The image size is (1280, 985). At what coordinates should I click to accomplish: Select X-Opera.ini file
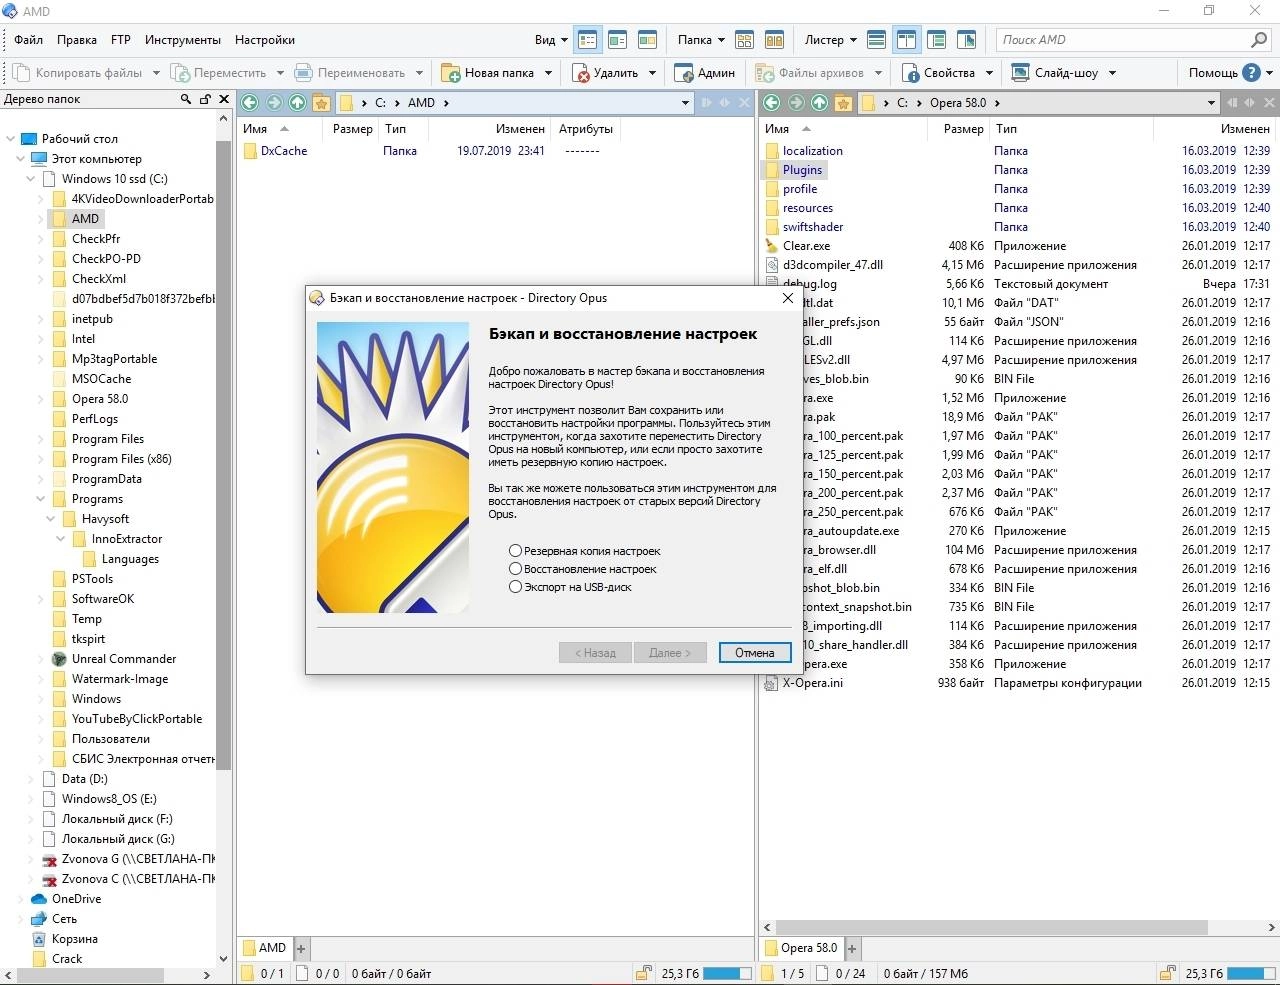803,683
